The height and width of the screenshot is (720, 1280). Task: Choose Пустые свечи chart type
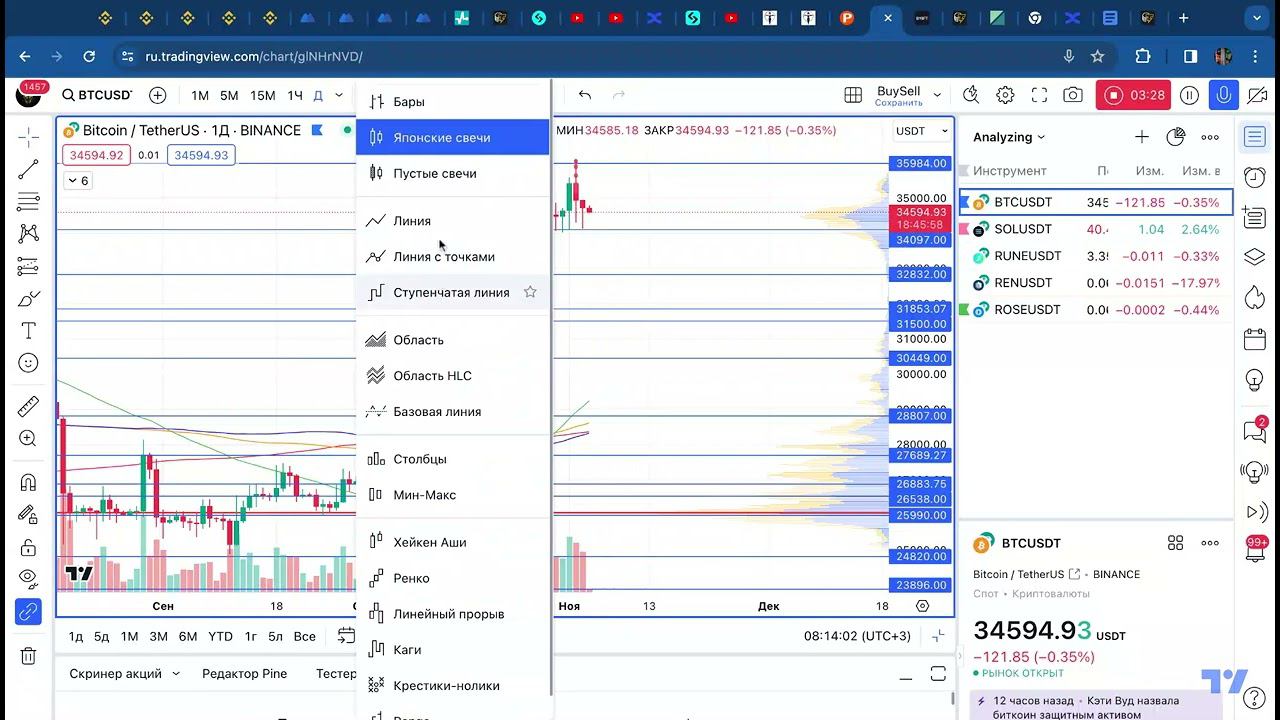coord(452,173)
